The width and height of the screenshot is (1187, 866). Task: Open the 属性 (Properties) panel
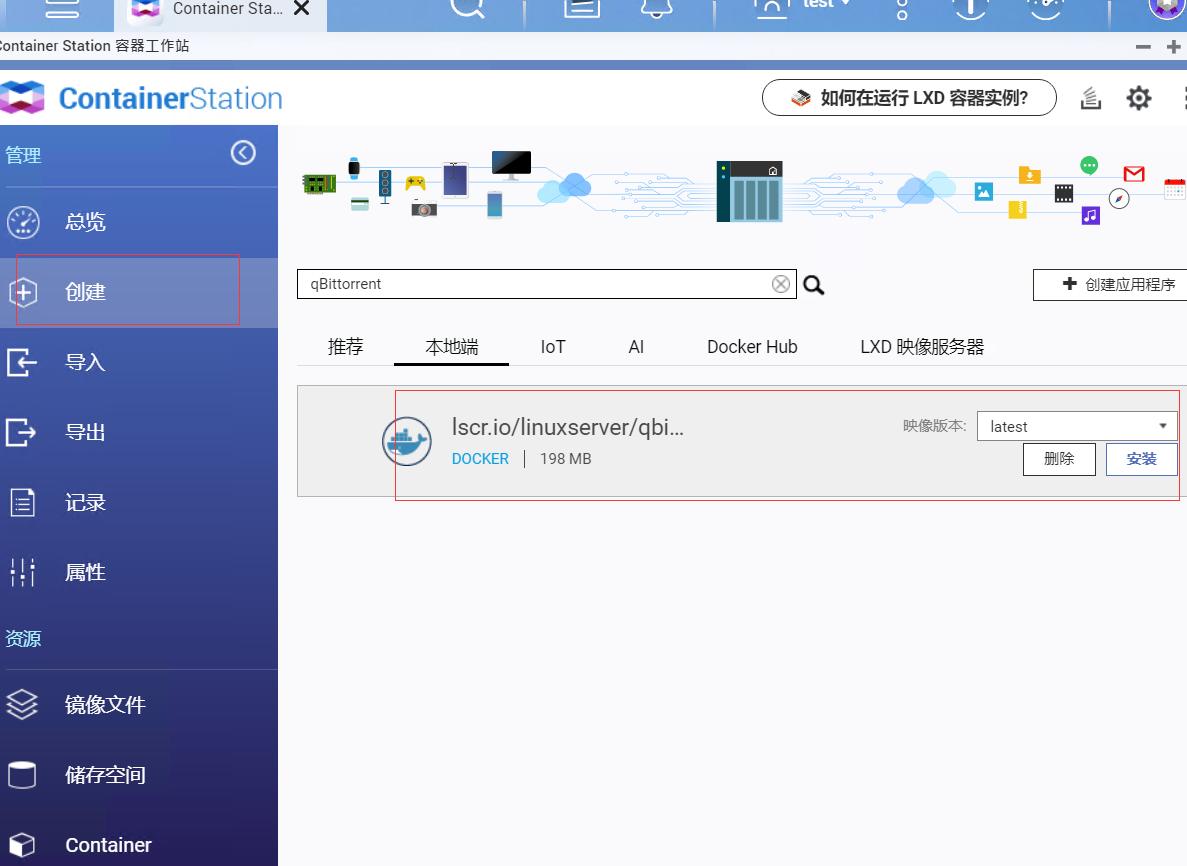pos(84,572)
